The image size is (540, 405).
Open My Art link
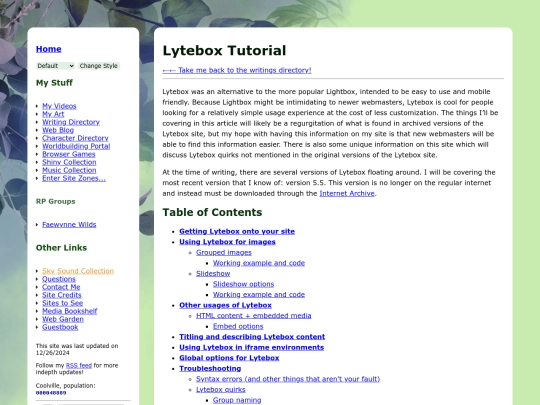click(53, 114)
